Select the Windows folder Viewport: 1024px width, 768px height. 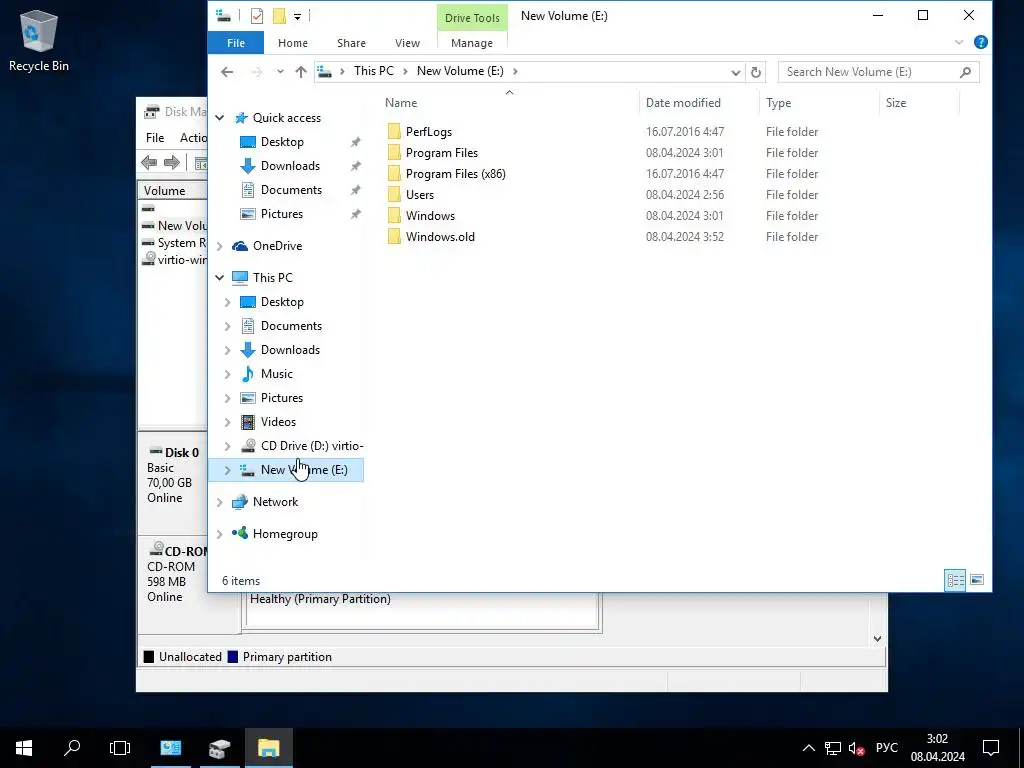point(430,216)
